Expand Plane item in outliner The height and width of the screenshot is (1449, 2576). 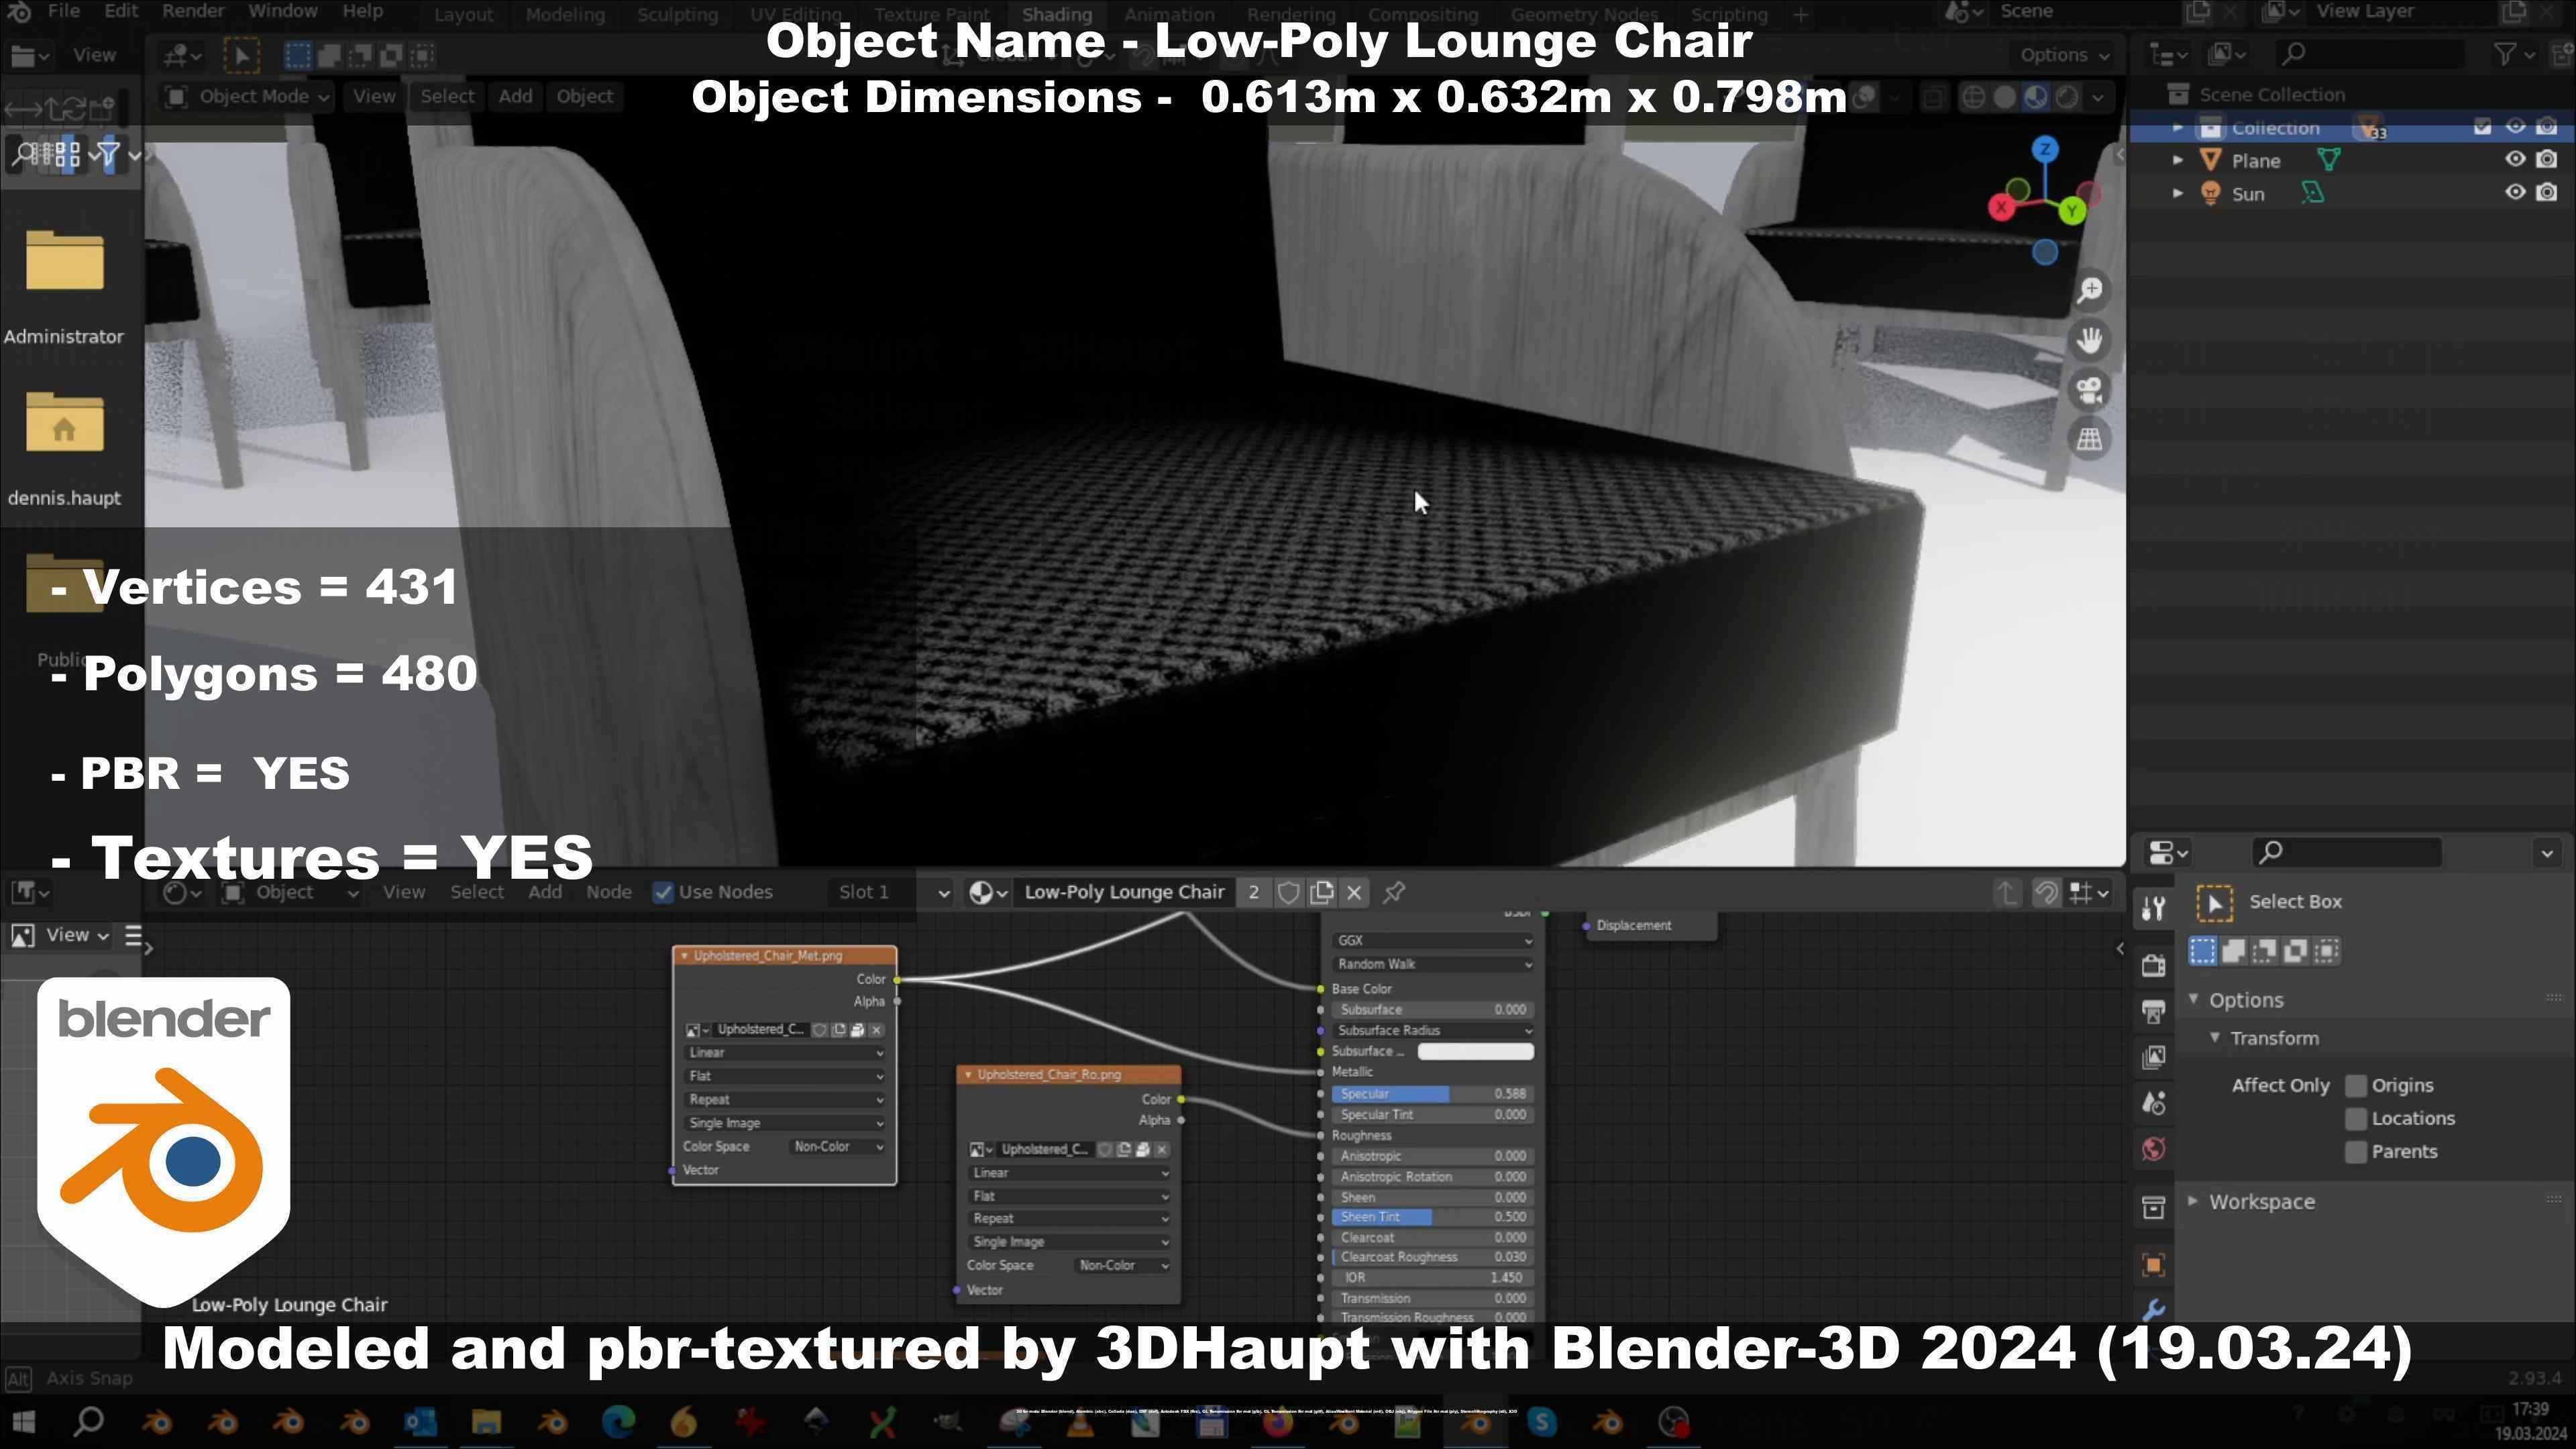2178,160
